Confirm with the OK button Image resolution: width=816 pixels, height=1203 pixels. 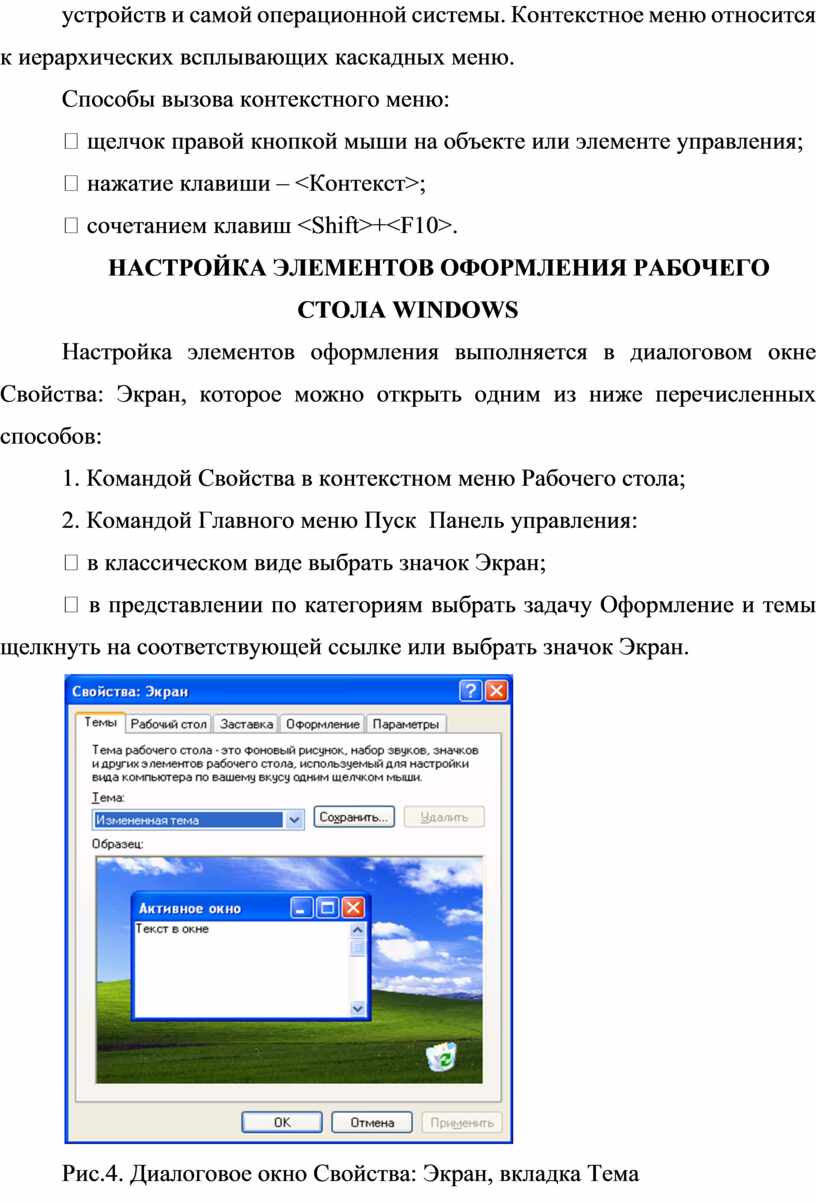283,1122
